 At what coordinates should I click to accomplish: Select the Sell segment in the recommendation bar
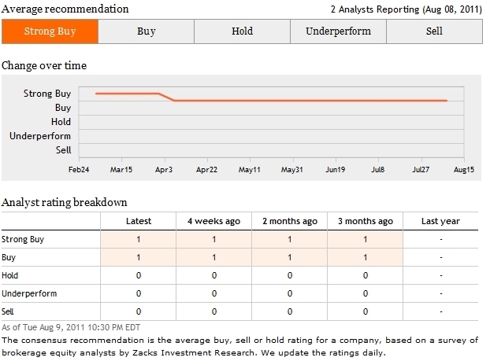point(434,31)
